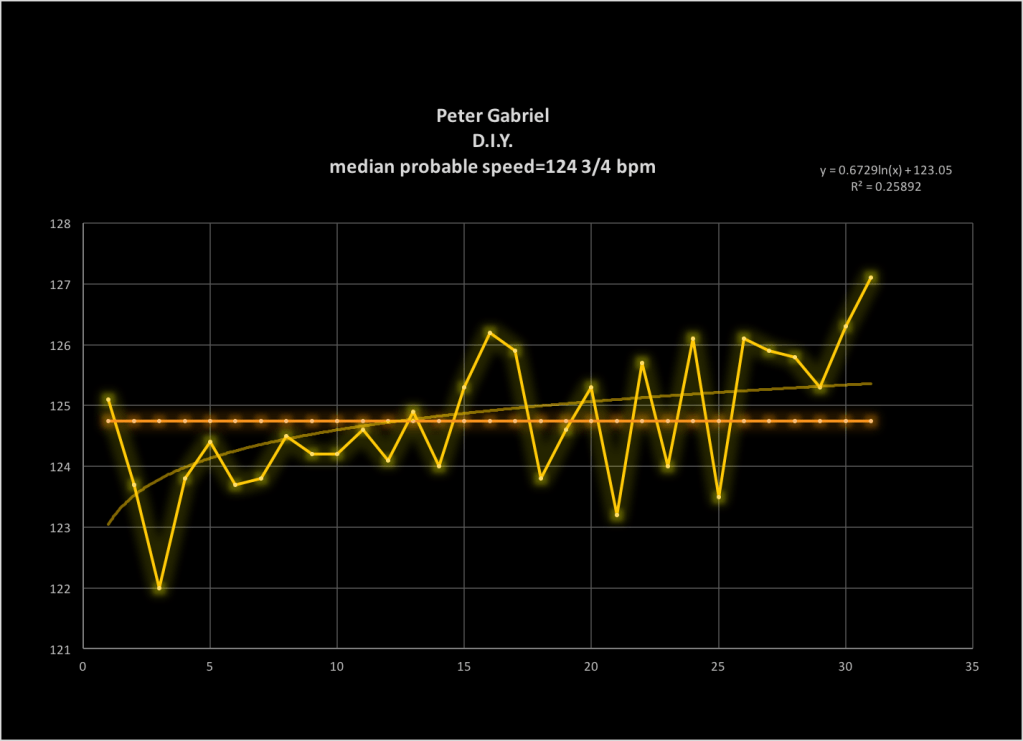Image resolution: width=1023 pixels, height=741 pixels.
Task: Select the 'D.I.Y.' subtitle line
Action: click(492, 141)
